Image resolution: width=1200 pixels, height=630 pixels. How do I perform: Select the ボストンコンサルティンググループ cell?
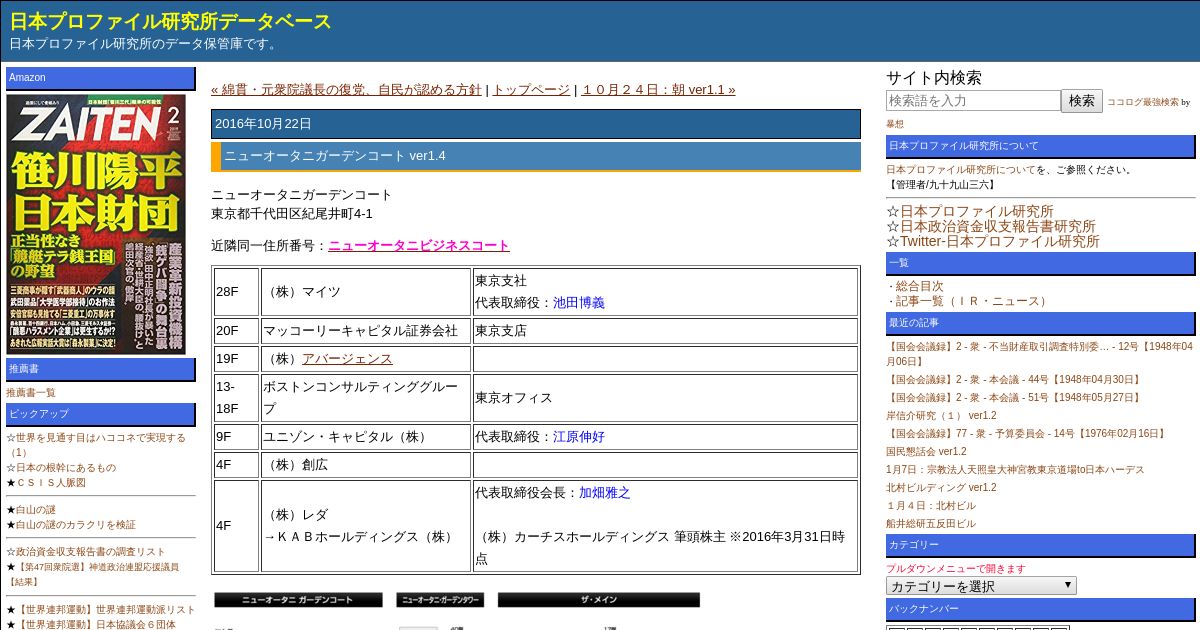[x=366, y=398]
